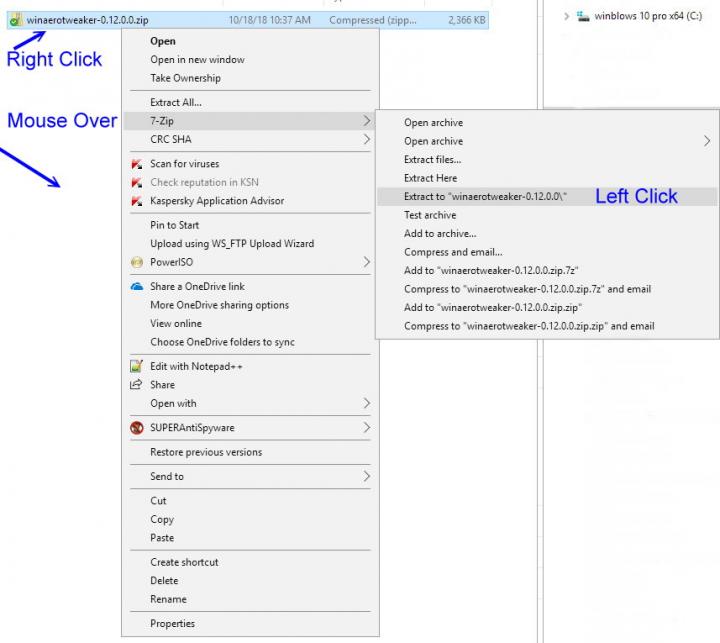Choose Compress to "winaerotweaker-0.12.0.0.zip.zip" and email
Screen dimensions: 720x643
tap(529, 326)
